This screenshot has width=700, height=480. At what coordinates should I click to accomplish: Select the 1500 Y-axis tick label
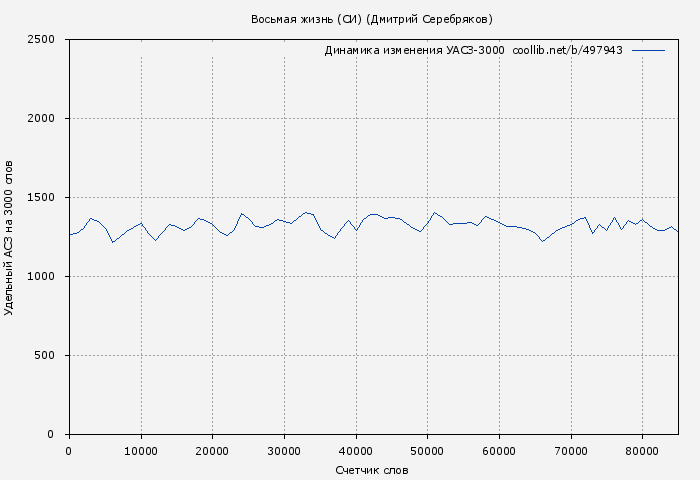[x=47, y=198]
